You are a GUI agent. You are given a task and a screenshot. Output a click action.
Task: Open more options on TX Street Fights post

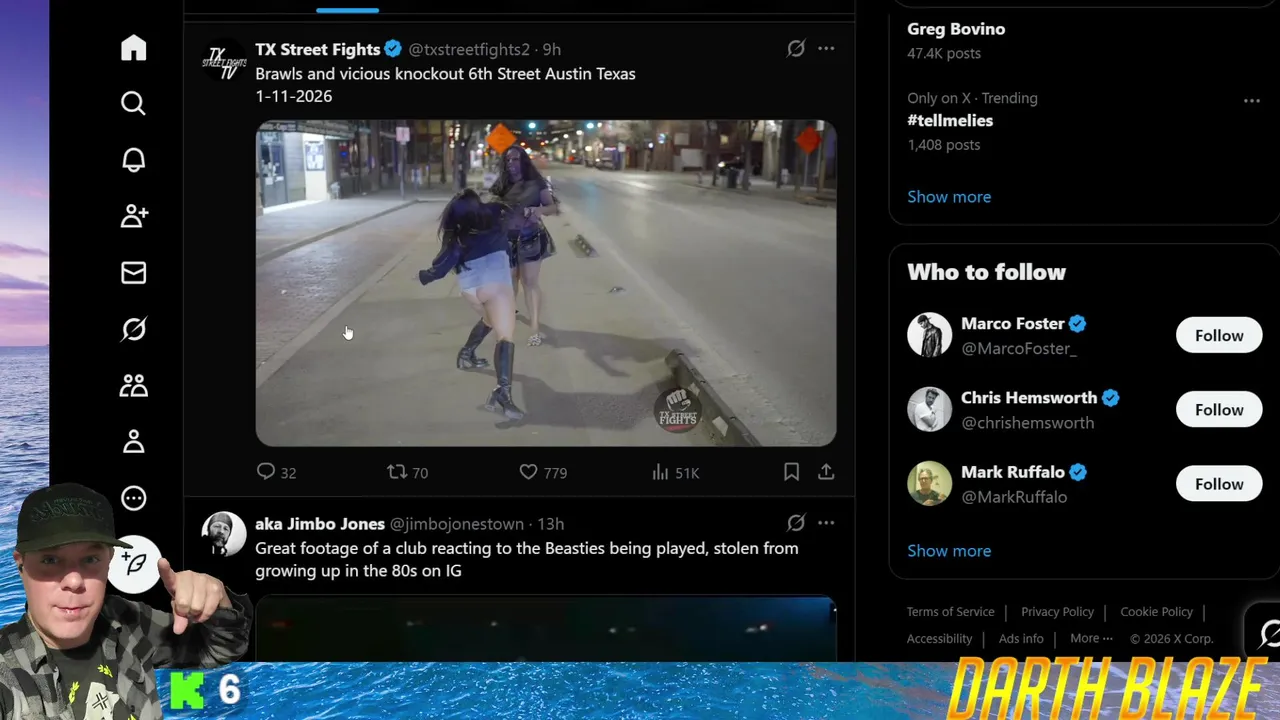tap(826, 48)
